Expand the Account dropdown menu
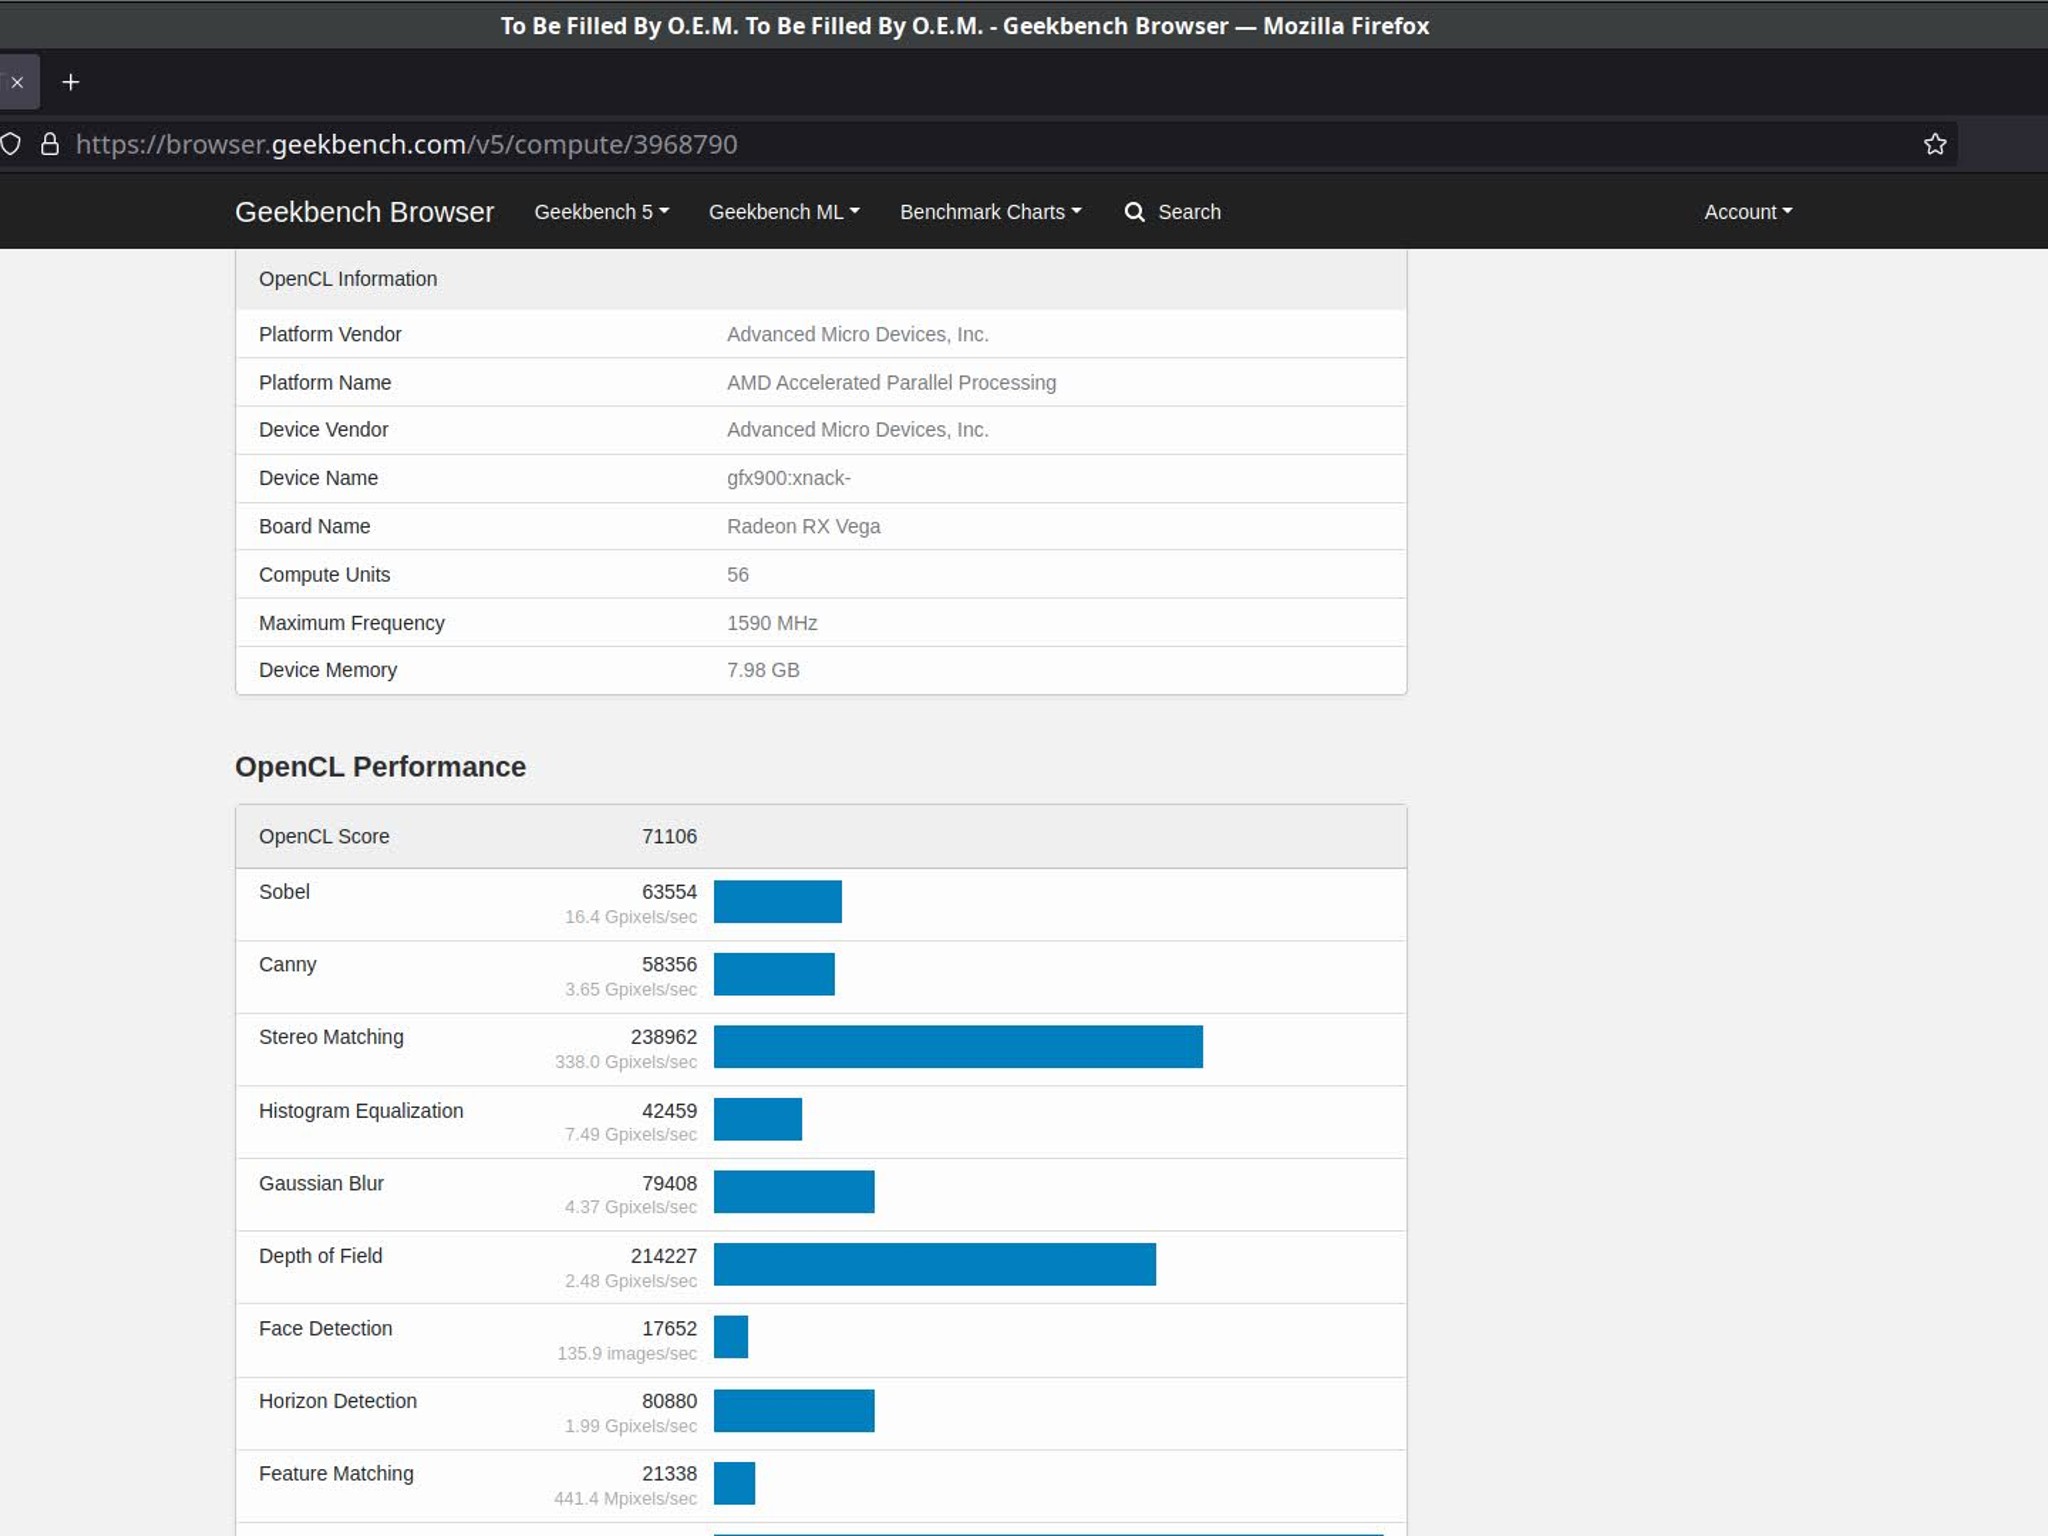The image size is (2048, 1536). (1748, 212)
